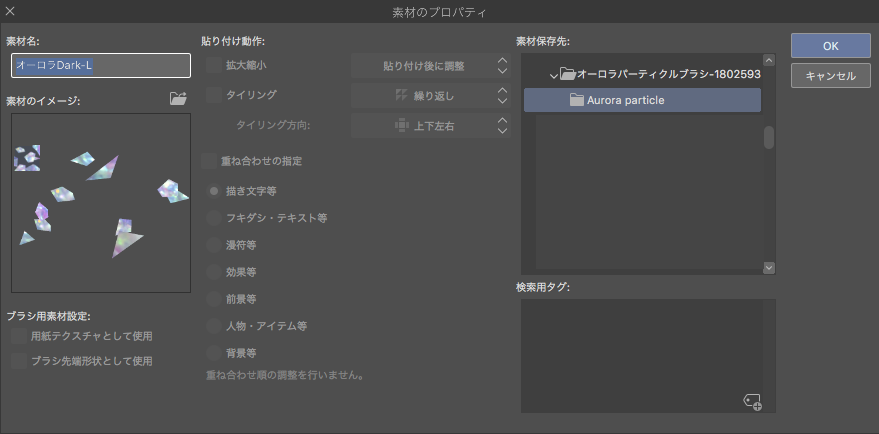879x434 pixels.
Task: Check ブラシ先端形状として使用
Action: [x=19, y=361]
